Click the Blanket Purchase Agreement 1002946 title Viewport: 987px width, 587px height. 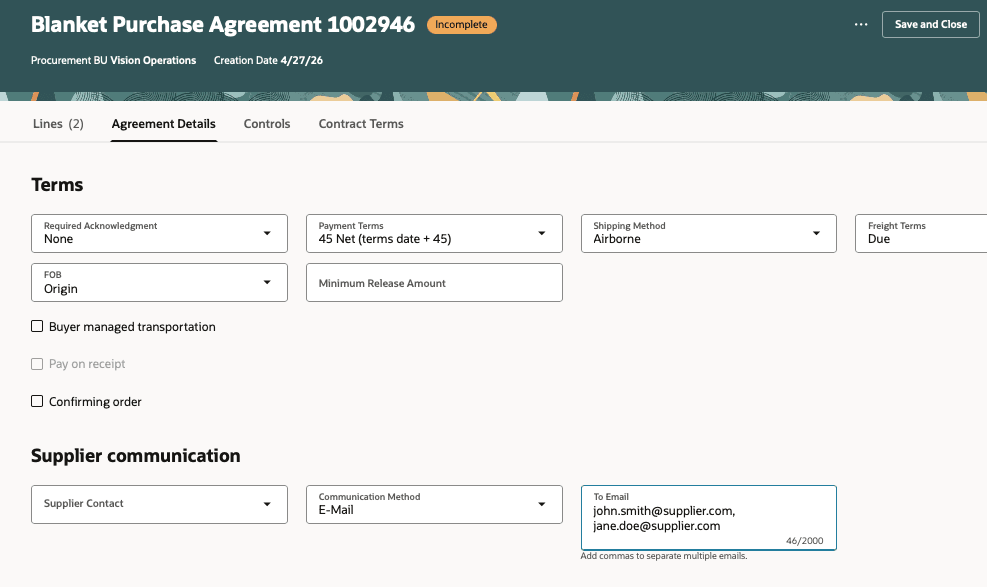point(223,25)
